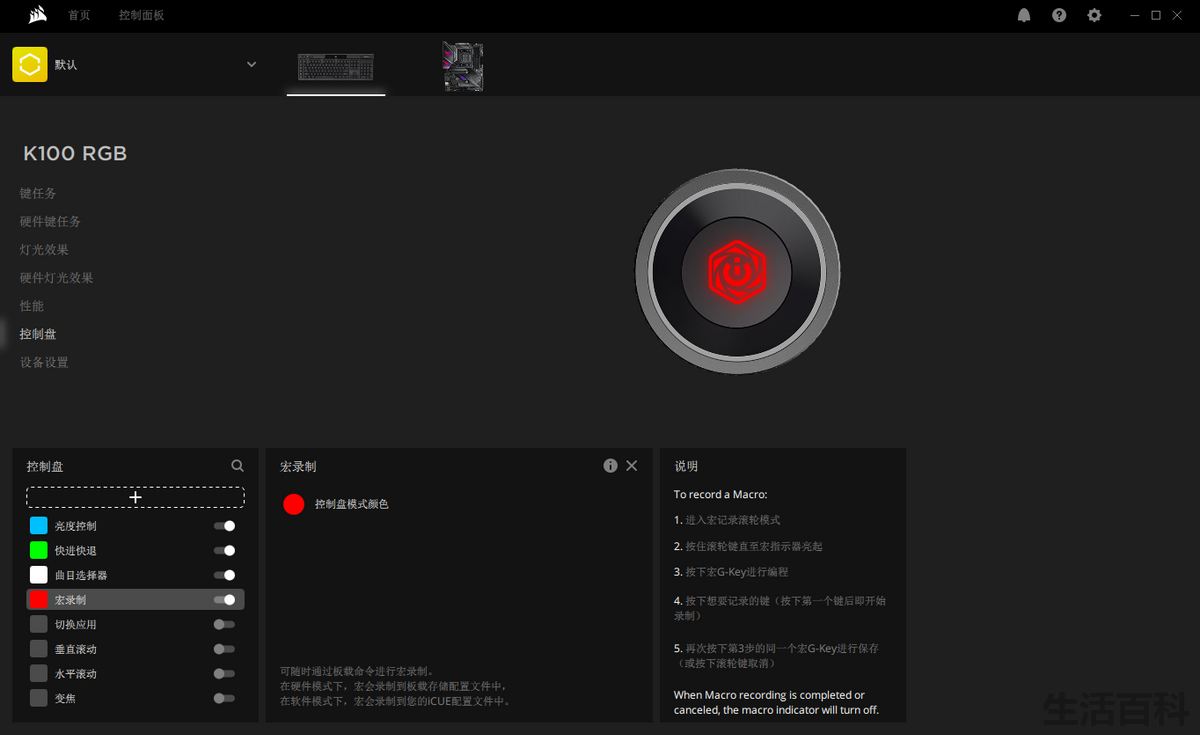The height and width of the screenshot is (735, 1200).
Task: Select the motherboard device thumbnail
Action: pos(463,67)
